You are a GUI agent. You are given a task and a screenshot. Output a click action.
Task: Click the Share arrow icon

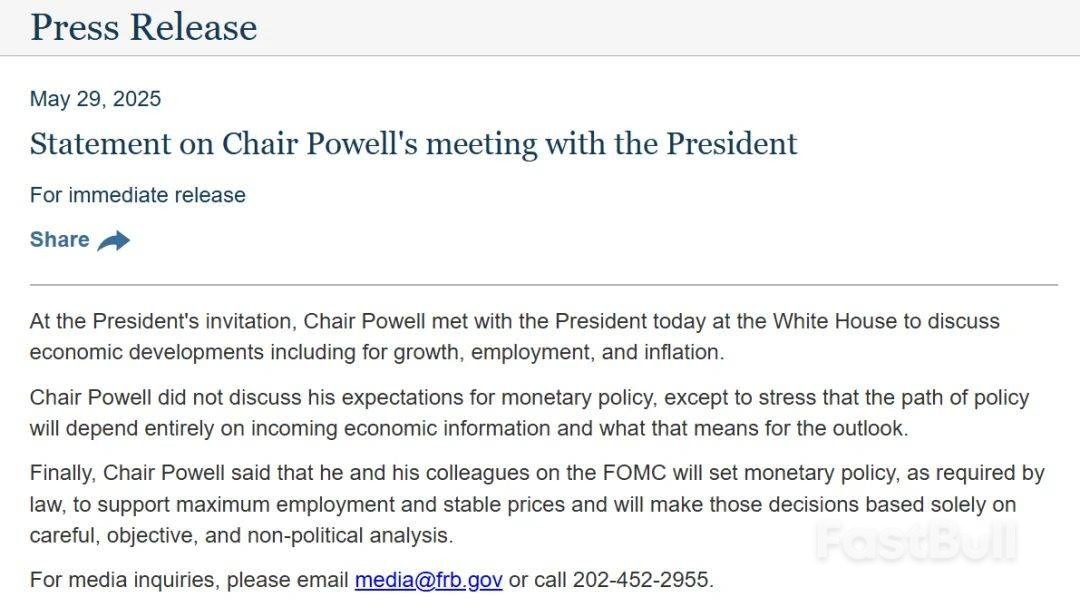coord(114,240)
